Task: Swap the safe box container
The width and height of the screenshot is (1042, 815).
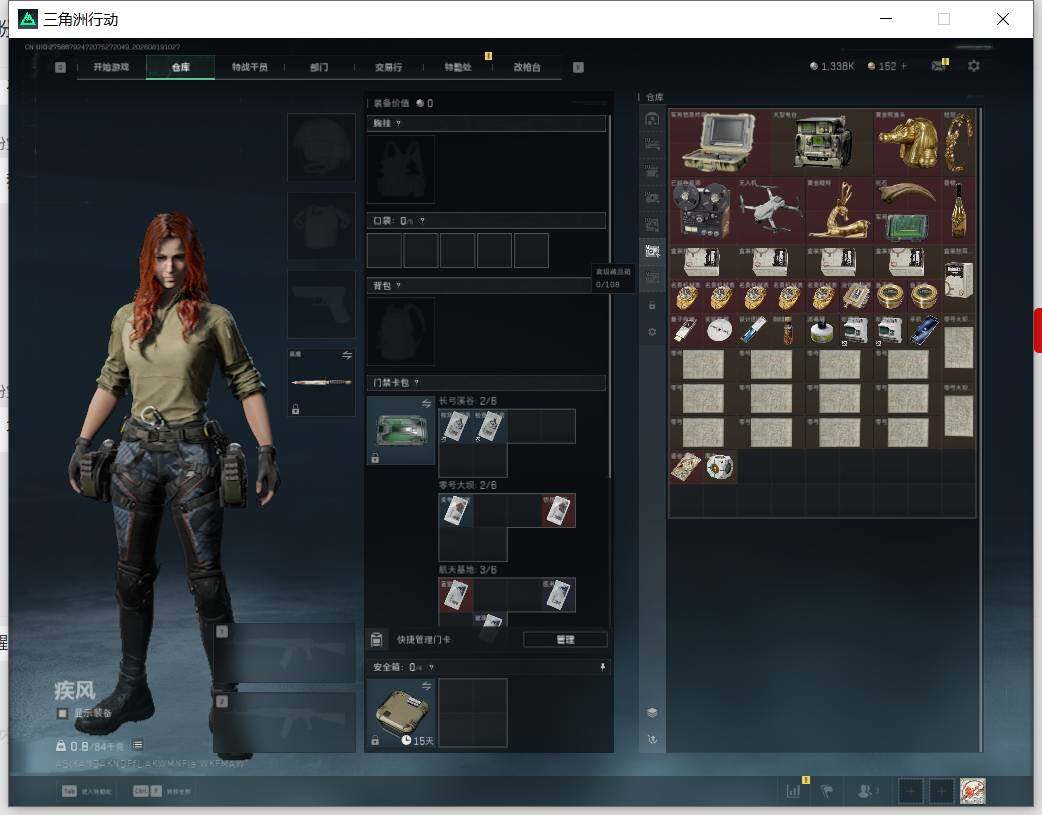Action: tap(426, 686)
